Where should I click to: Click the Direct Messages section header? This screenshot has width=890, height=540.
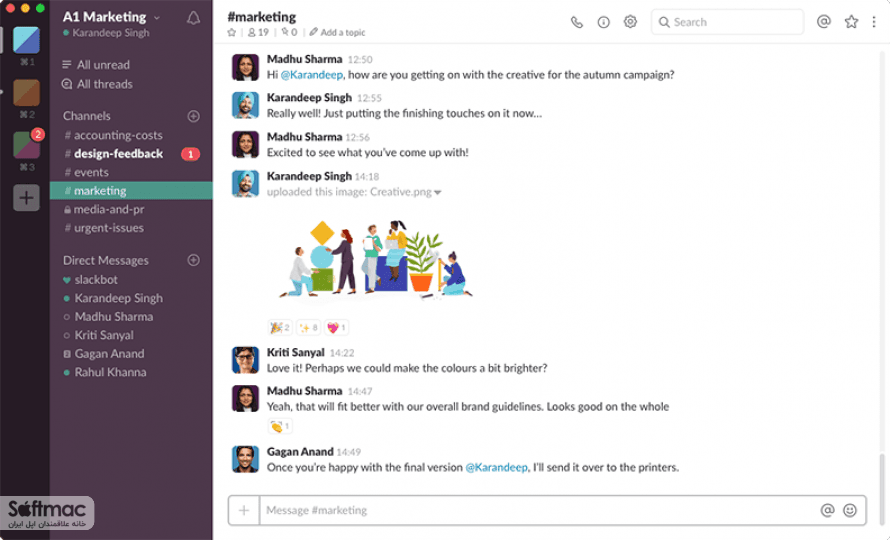(x=106, y=260)
